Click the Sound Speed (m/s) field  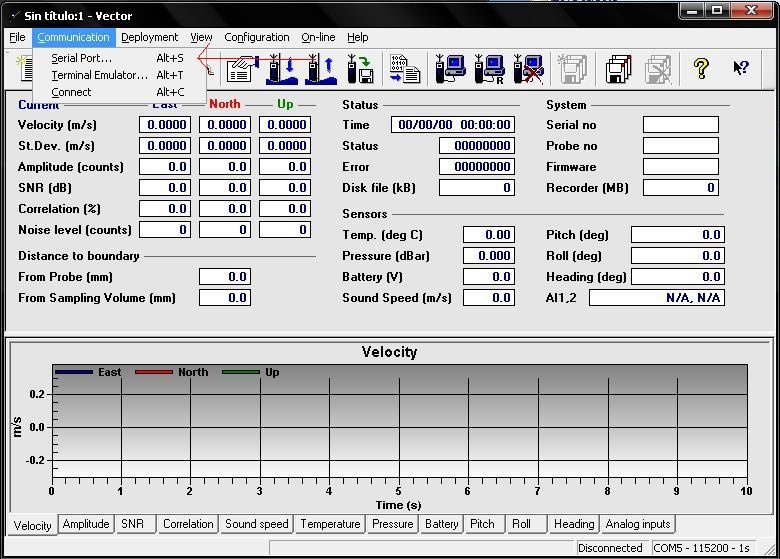click(x=489, y=297)
